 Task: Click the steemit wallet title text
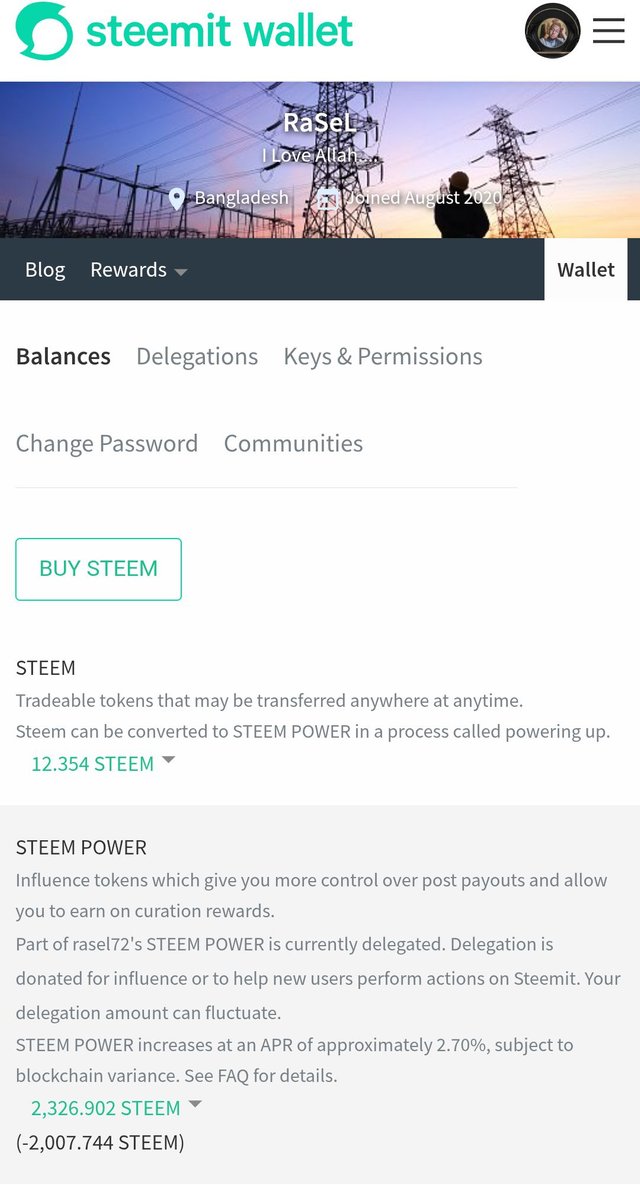(219, 31)
